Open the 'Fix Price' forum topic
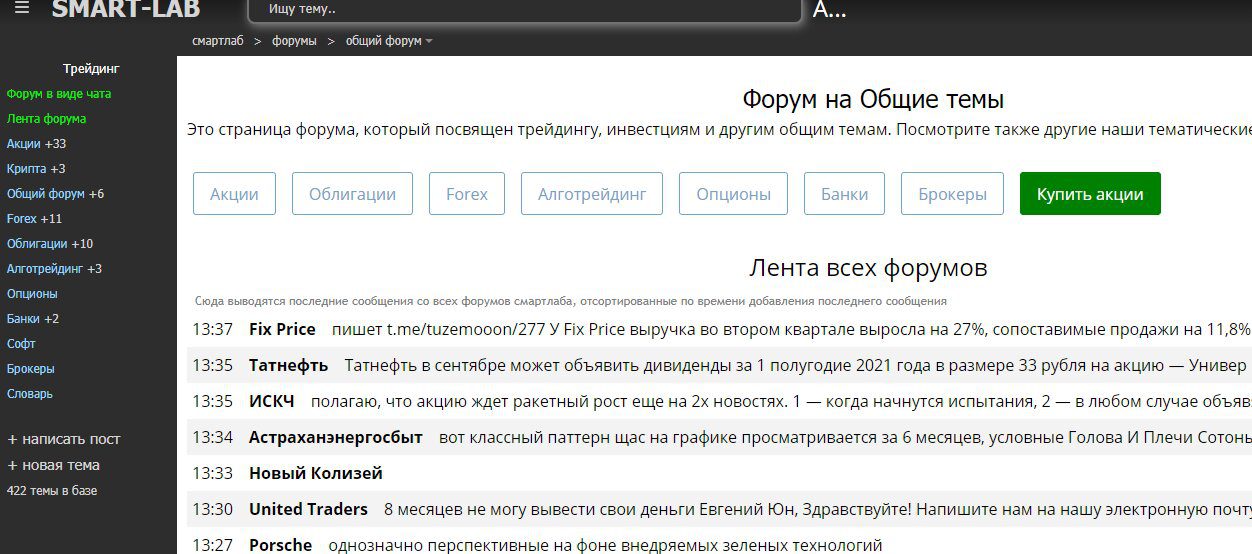Screen dimensions: 1252x554 coord(282,329)
